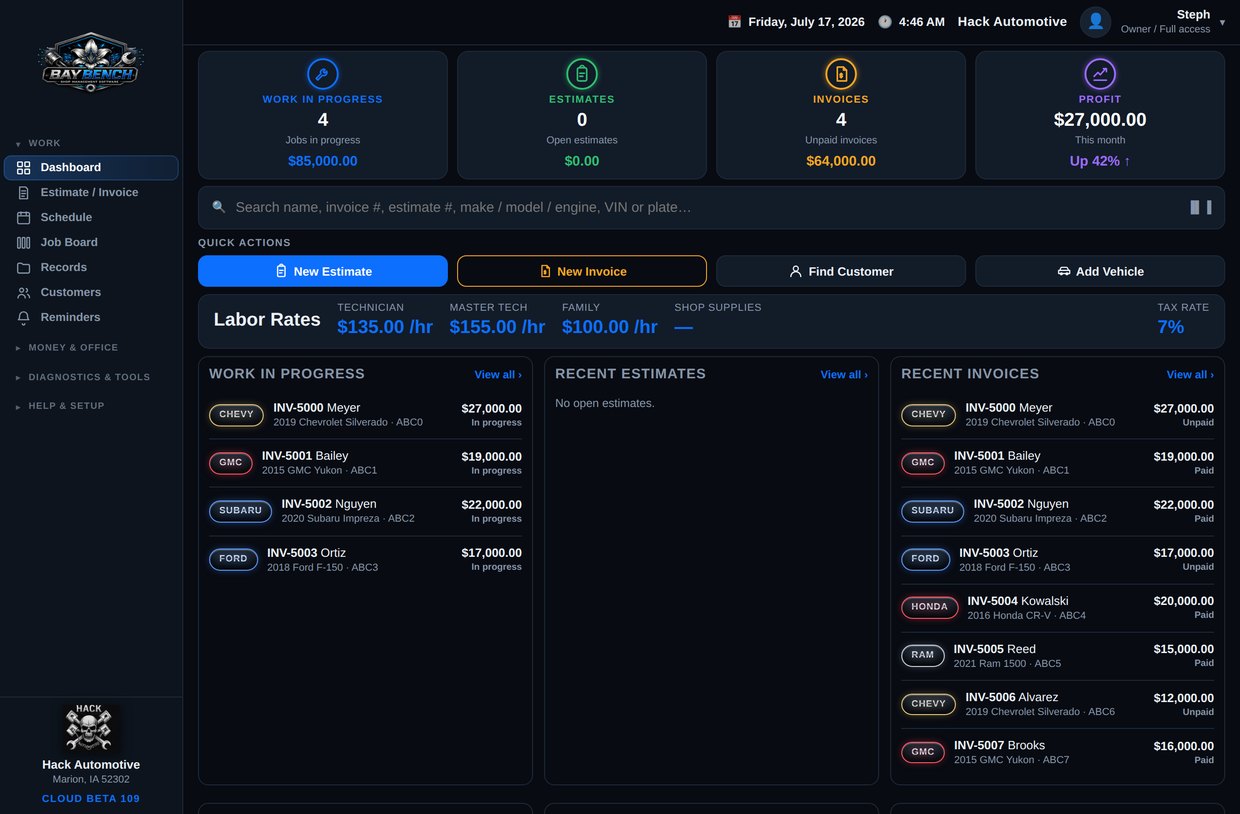Click GMC badge on Work In Progress INV-5001
The image size is (1240, 814).
(231, 463)
